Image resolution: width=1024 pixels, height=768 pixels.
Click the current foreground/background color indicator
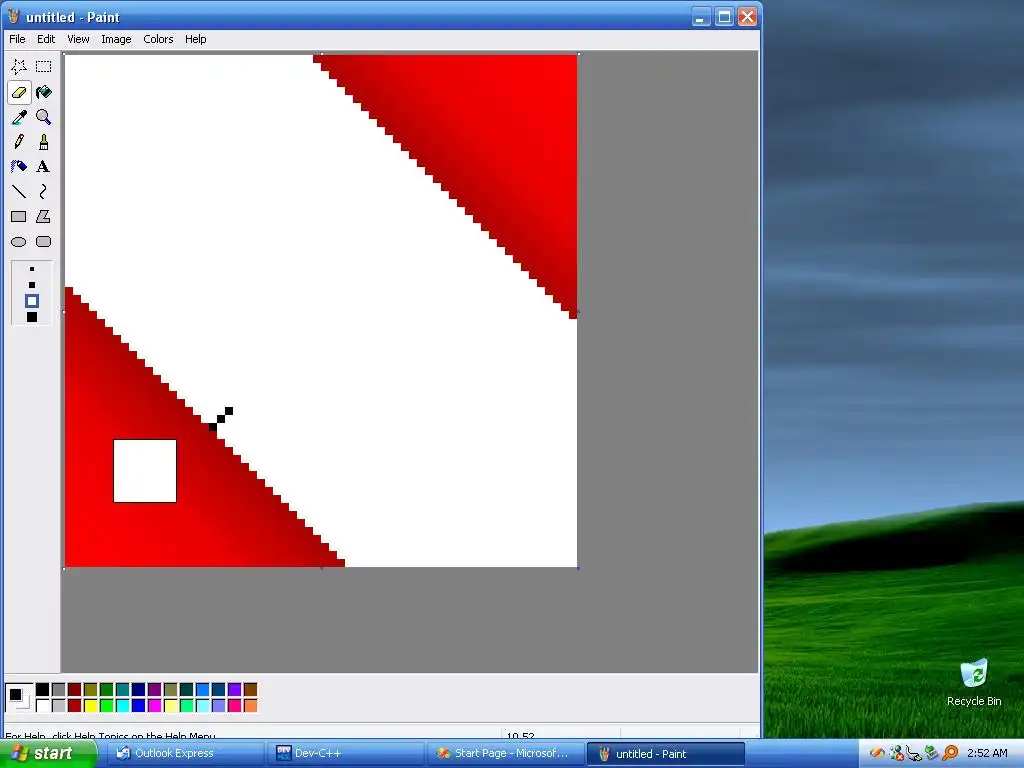(18, 697)
